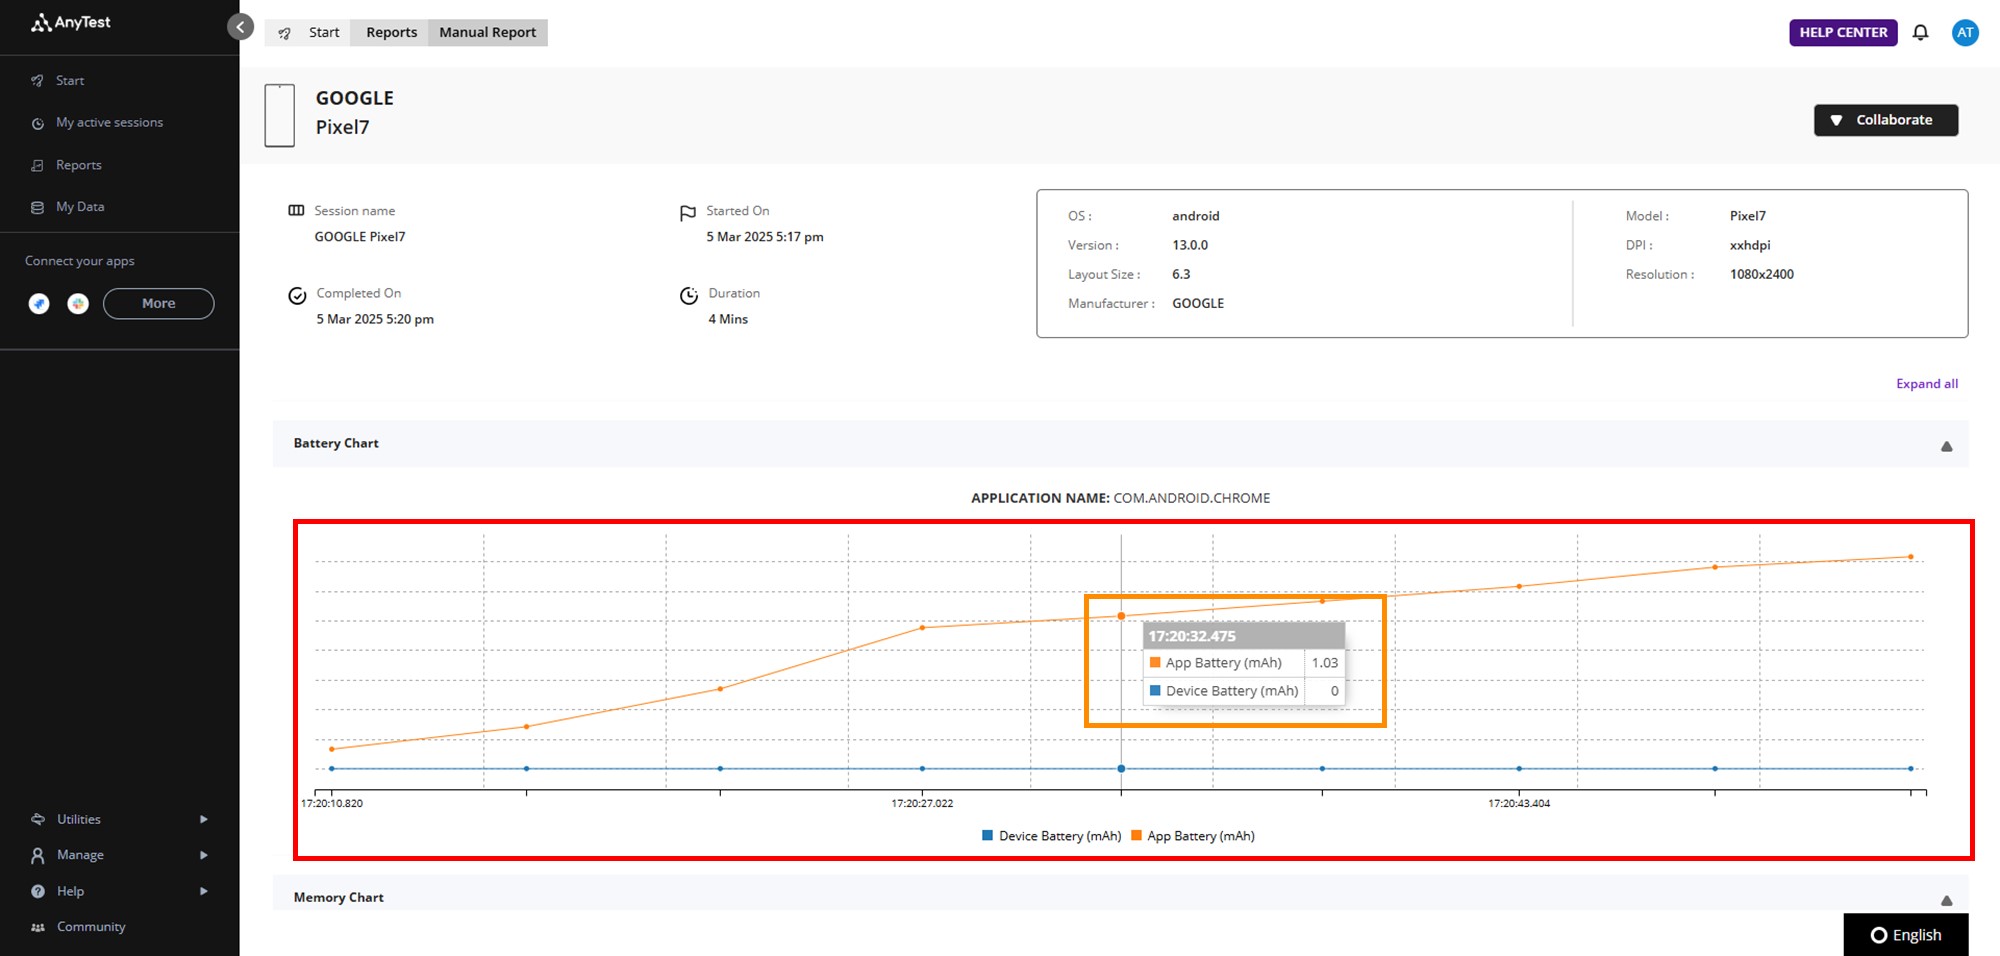Click the android OS value
Viewport: 2000px width, 956px height.
point(1196,216)
